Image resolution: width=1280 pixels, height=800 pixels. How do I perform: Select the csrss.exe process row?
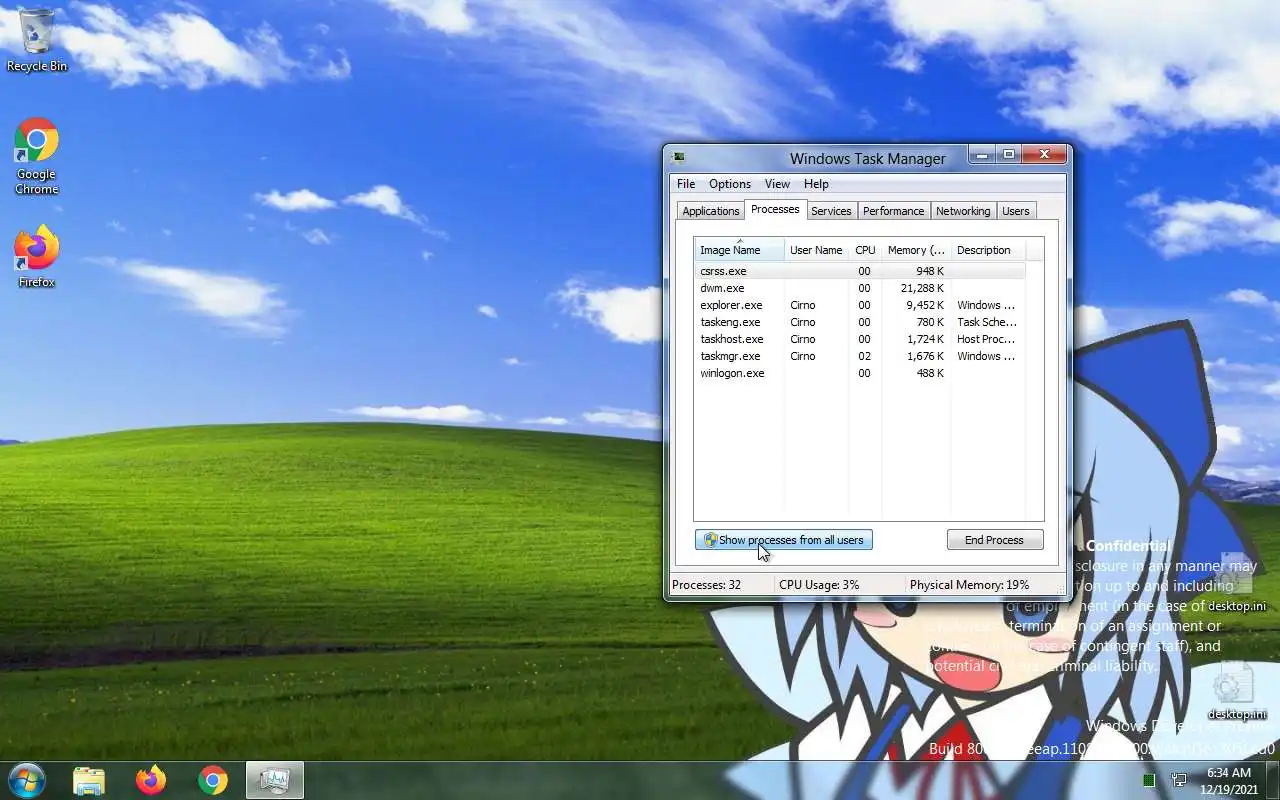pyautogui.click(x=860, y=271)
